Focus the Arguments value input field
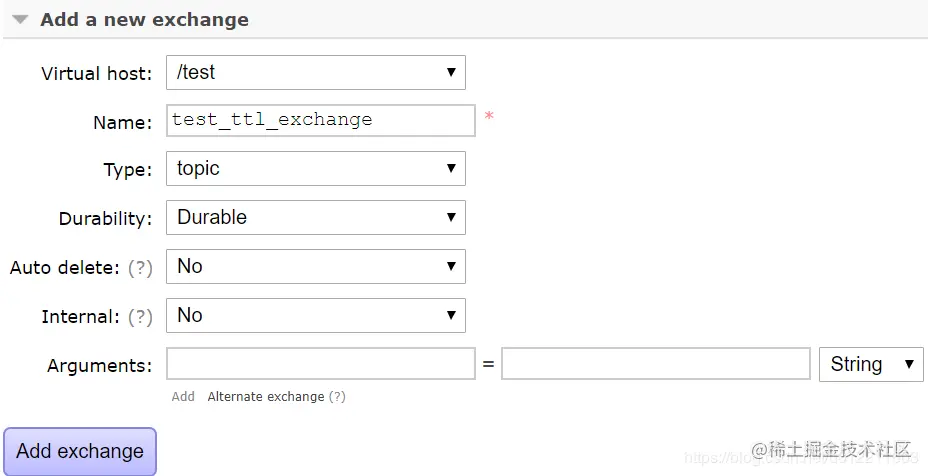The image size is (928, 476). (655, 364)
